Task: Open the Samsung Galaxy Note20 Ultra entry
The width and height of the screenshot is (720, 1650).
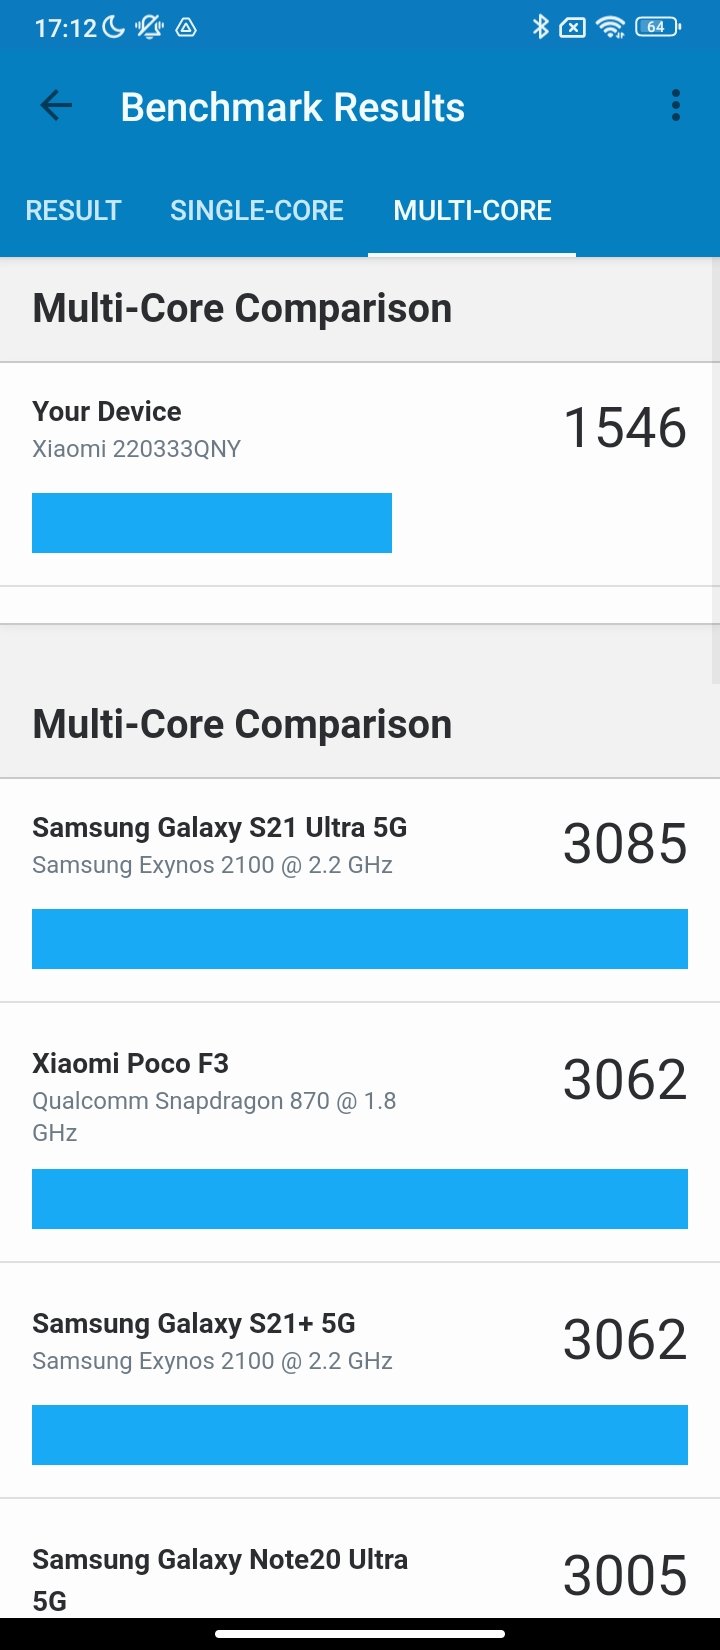Action: [360, 1558]
